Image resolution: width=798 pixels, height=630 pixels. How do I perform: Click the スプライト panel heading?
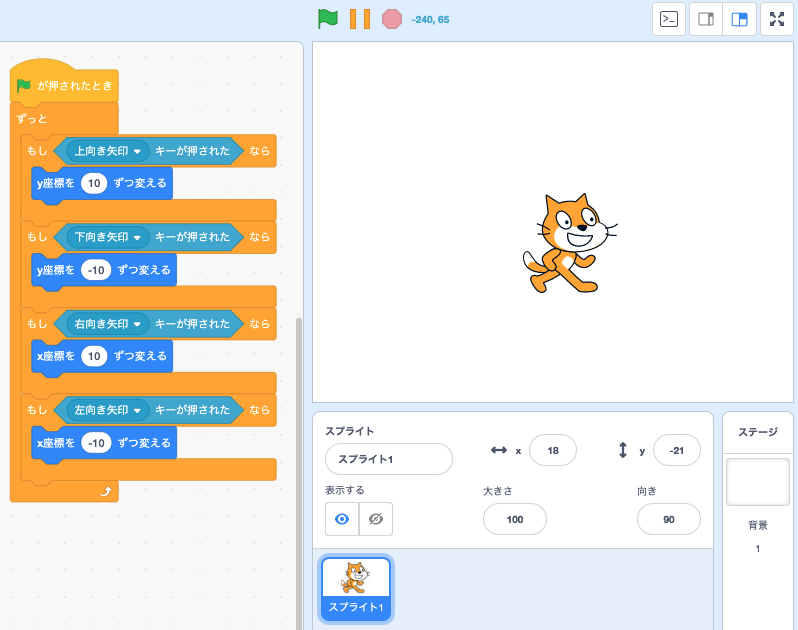(350, 431)
